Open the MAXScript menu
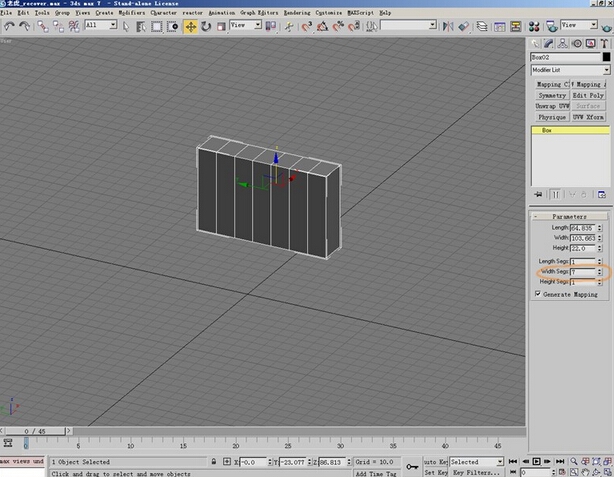 point(361,13)
